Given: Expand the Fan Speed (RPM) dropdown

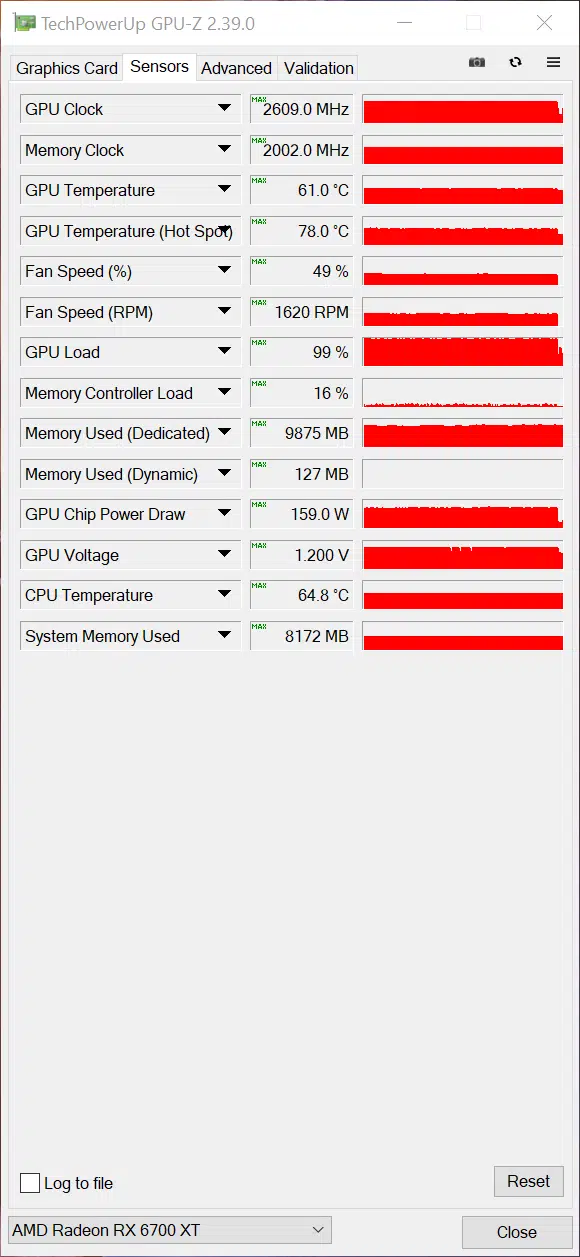Looking at the screenshot, I should pyautogui.click(x=224, y=312).
